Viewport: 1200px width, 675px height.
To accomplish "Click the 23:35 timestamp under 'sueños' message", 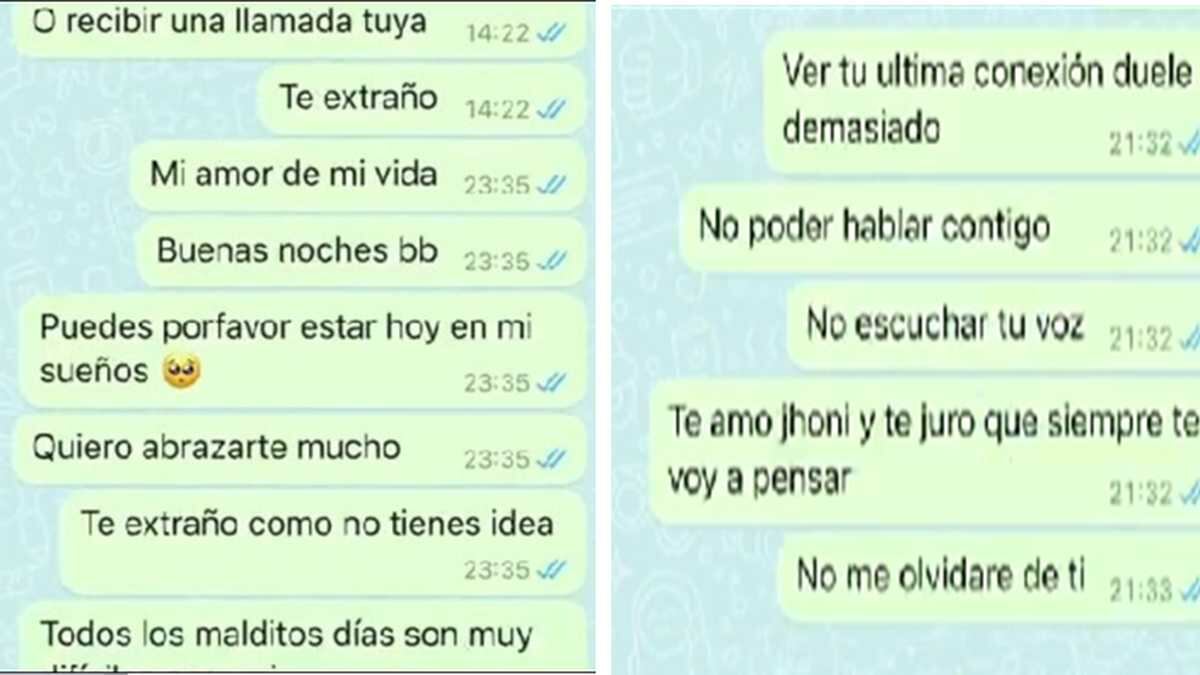I will point(497,383).
